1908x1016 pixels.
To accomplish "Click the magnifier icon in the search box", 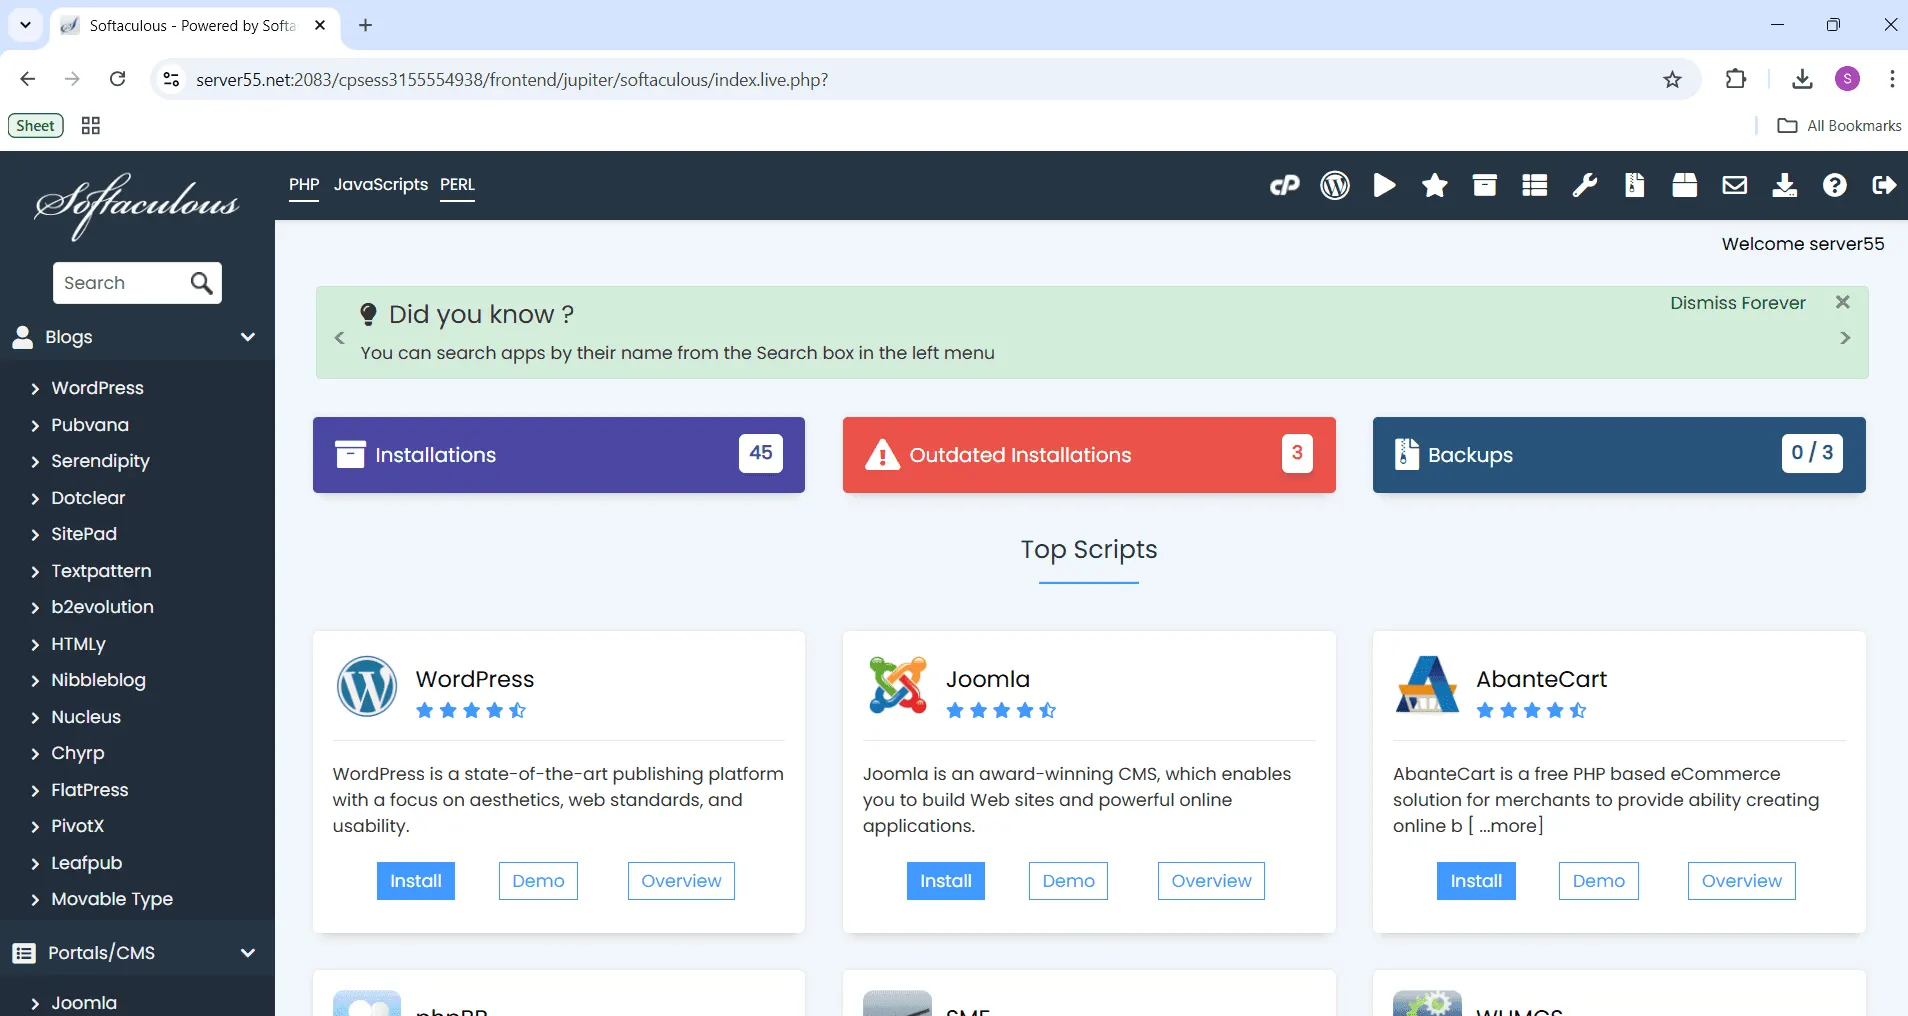I will (201, 283).
